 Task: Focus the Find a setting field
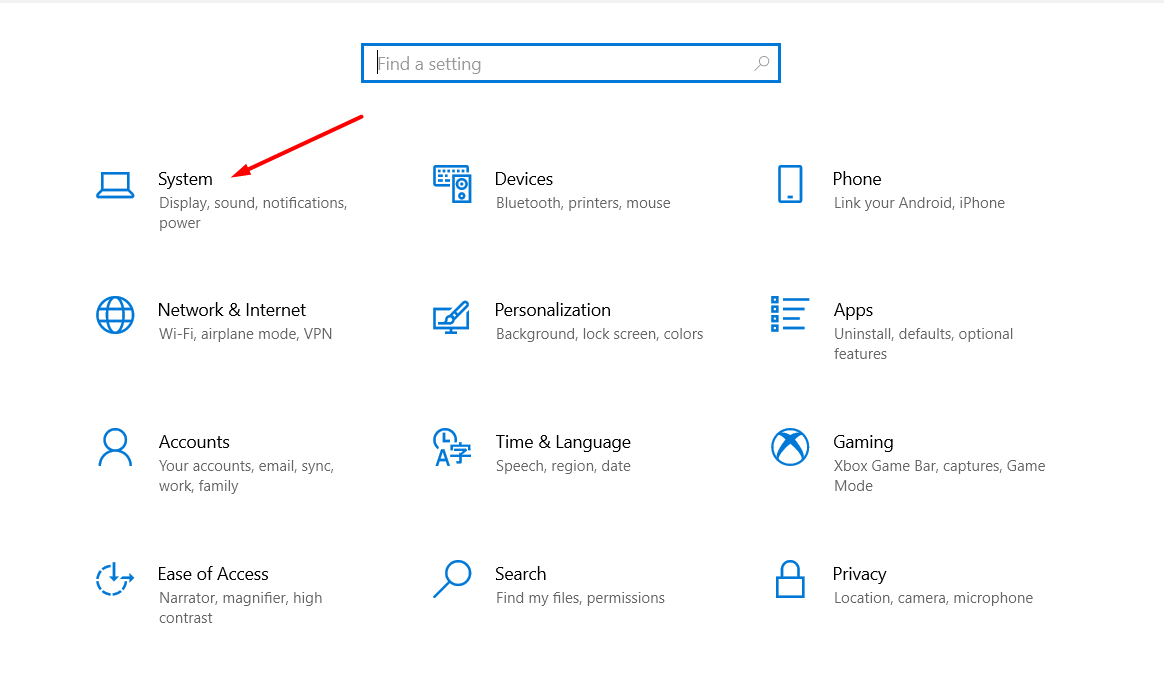[571, 63]
